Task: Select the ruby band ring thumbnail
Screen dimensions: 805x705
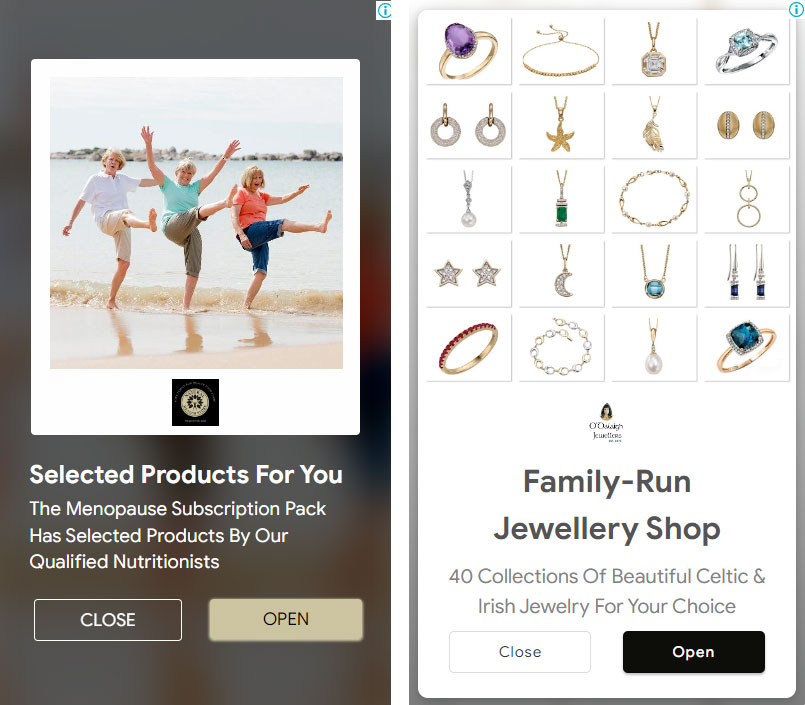Action: coord(468,348)
